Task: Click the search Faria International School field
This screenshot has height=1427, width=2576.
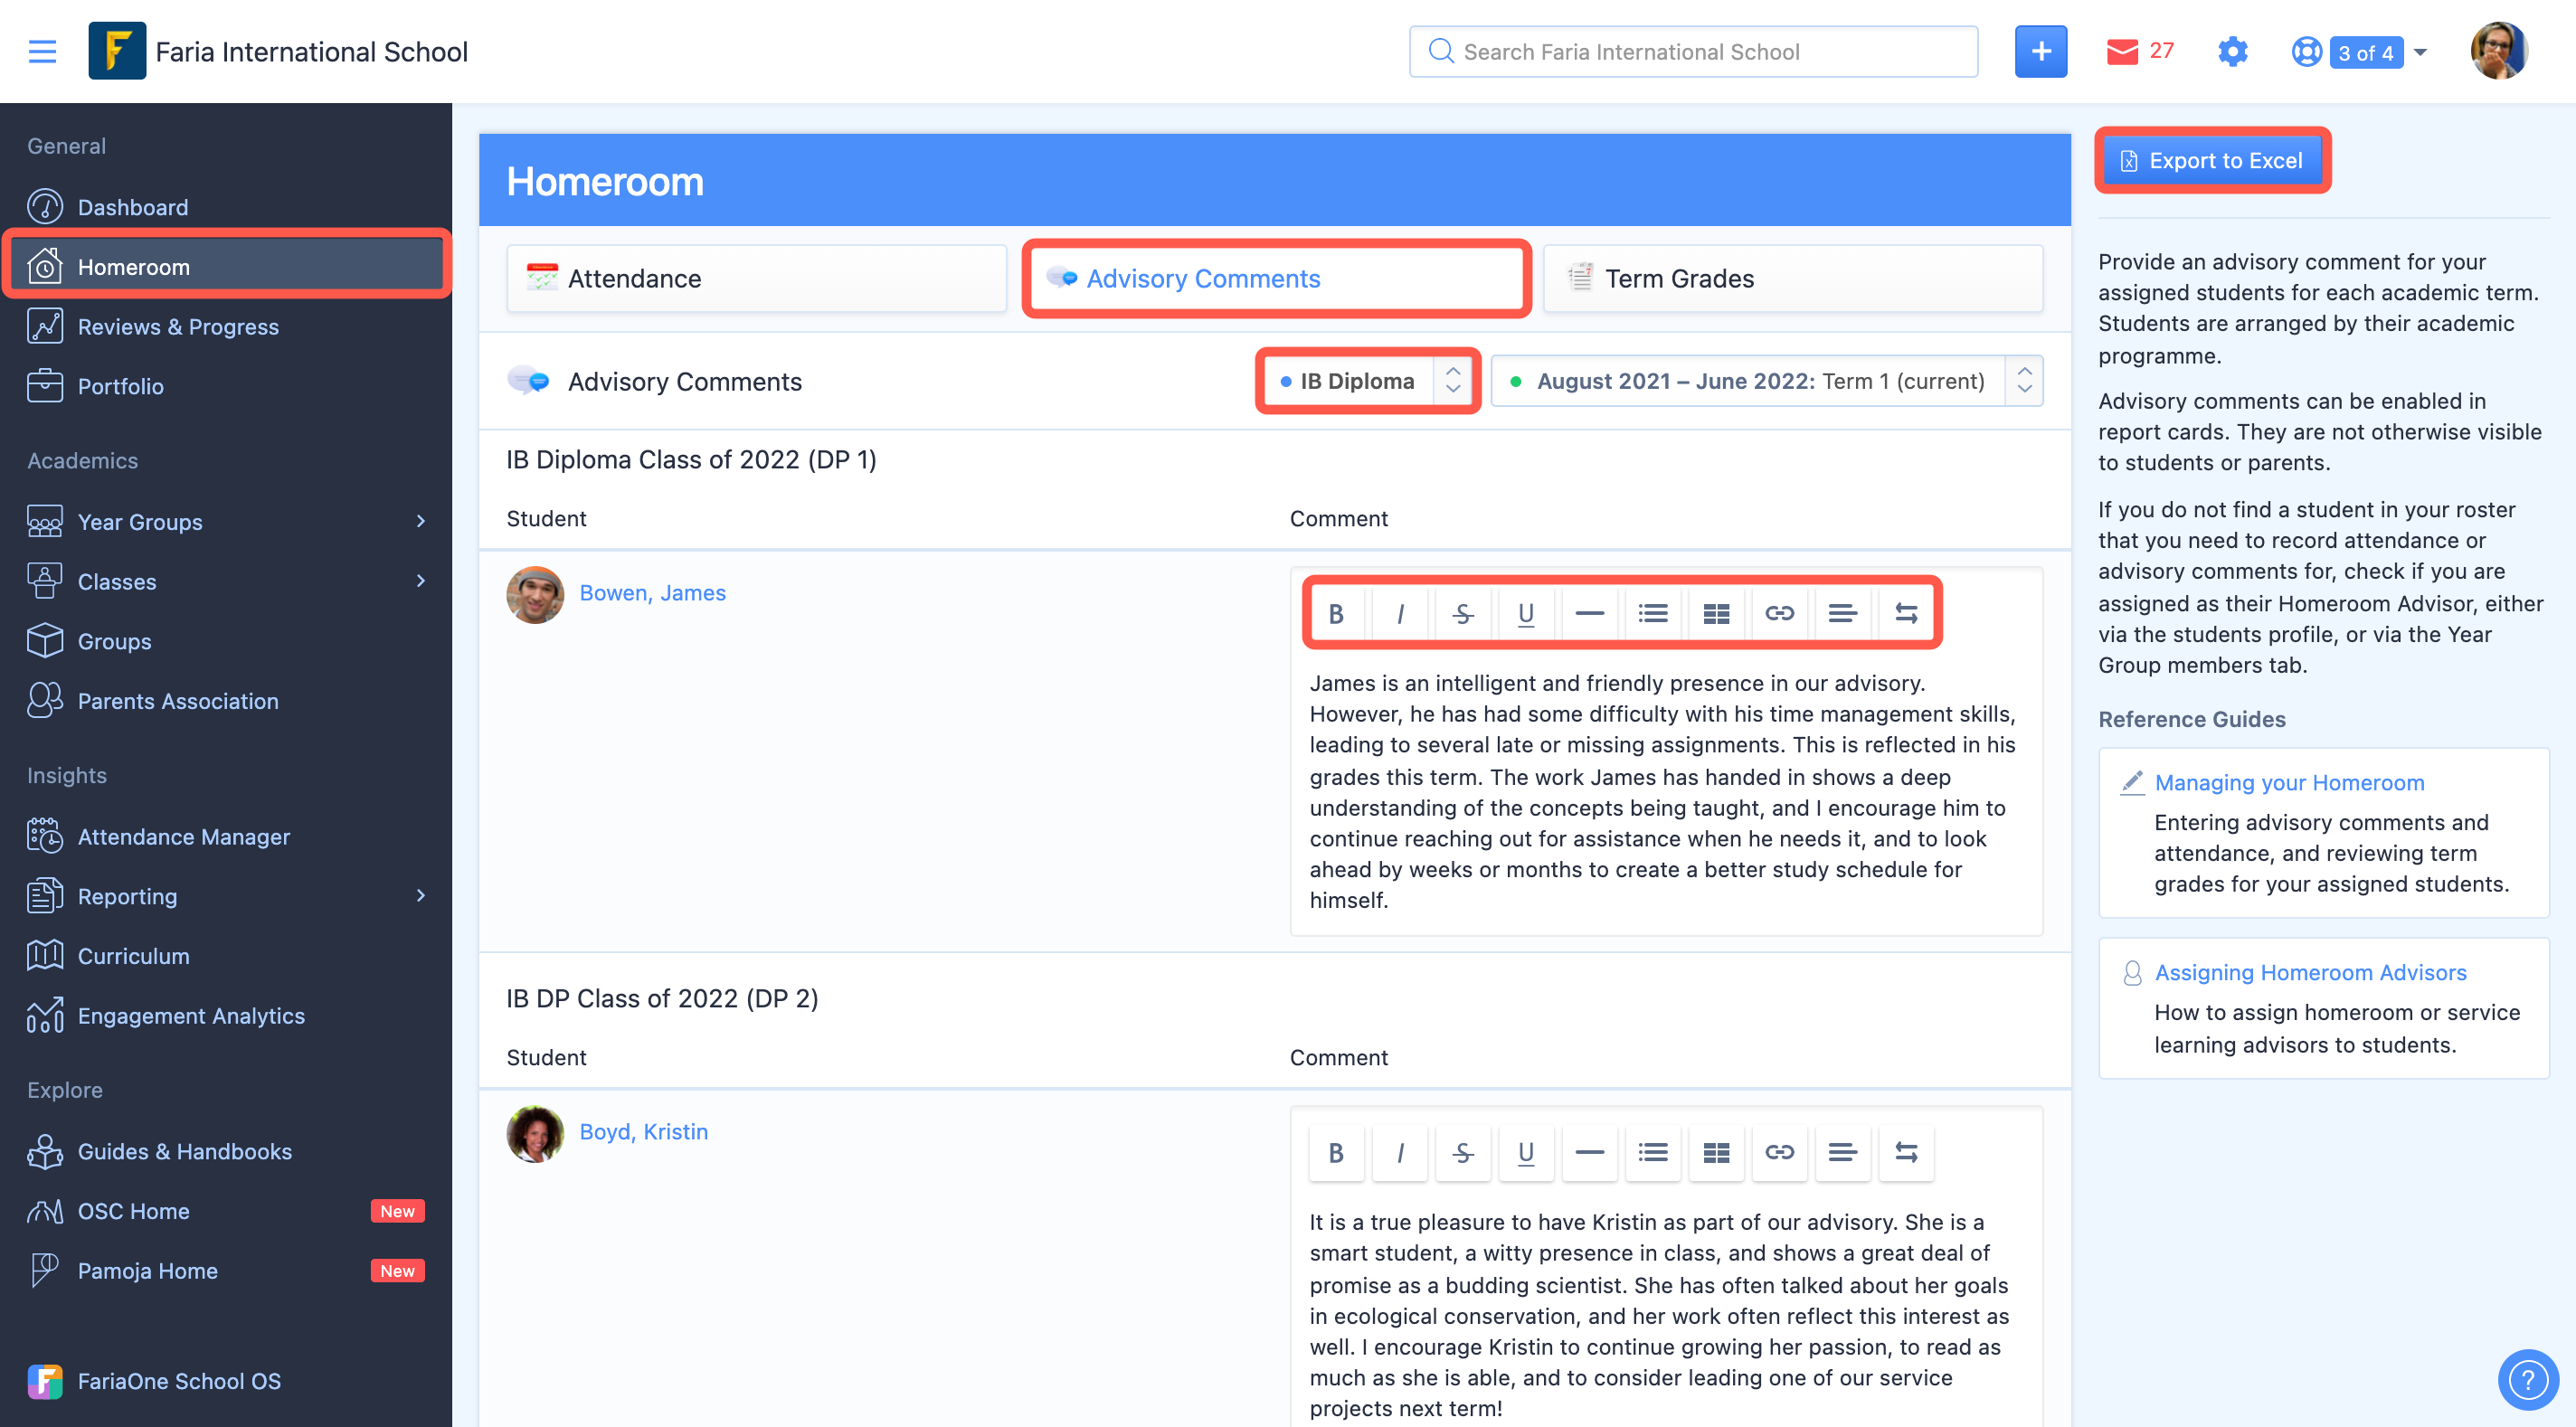Action: coord(1693,51)
